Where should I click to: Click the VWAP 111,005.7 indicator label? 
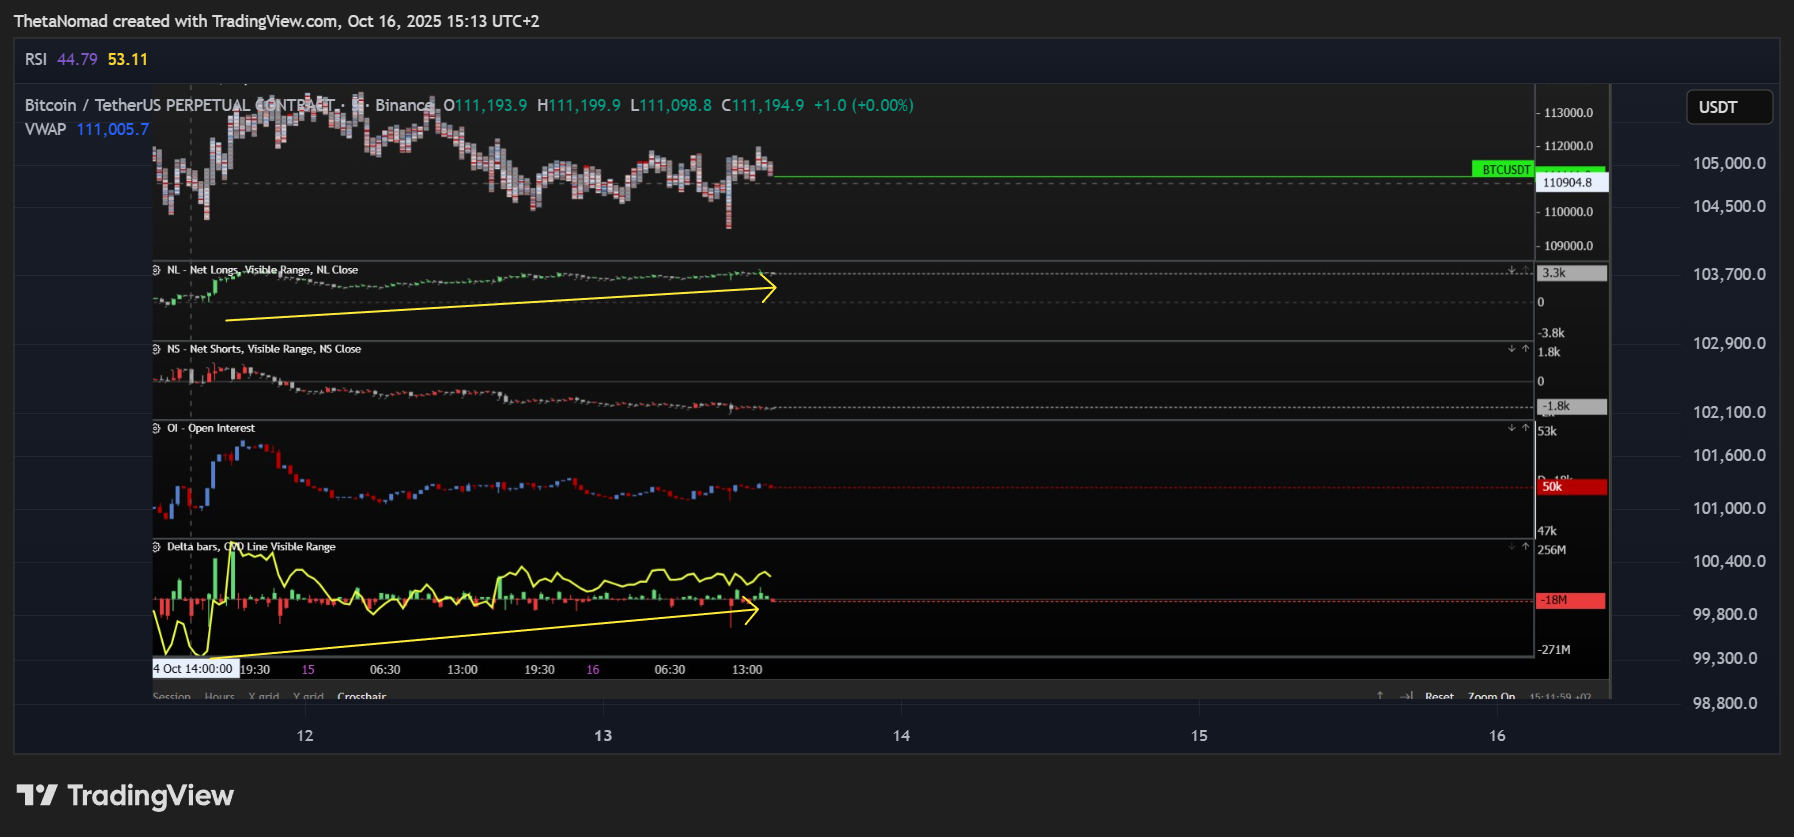click(x=87, y=129)
